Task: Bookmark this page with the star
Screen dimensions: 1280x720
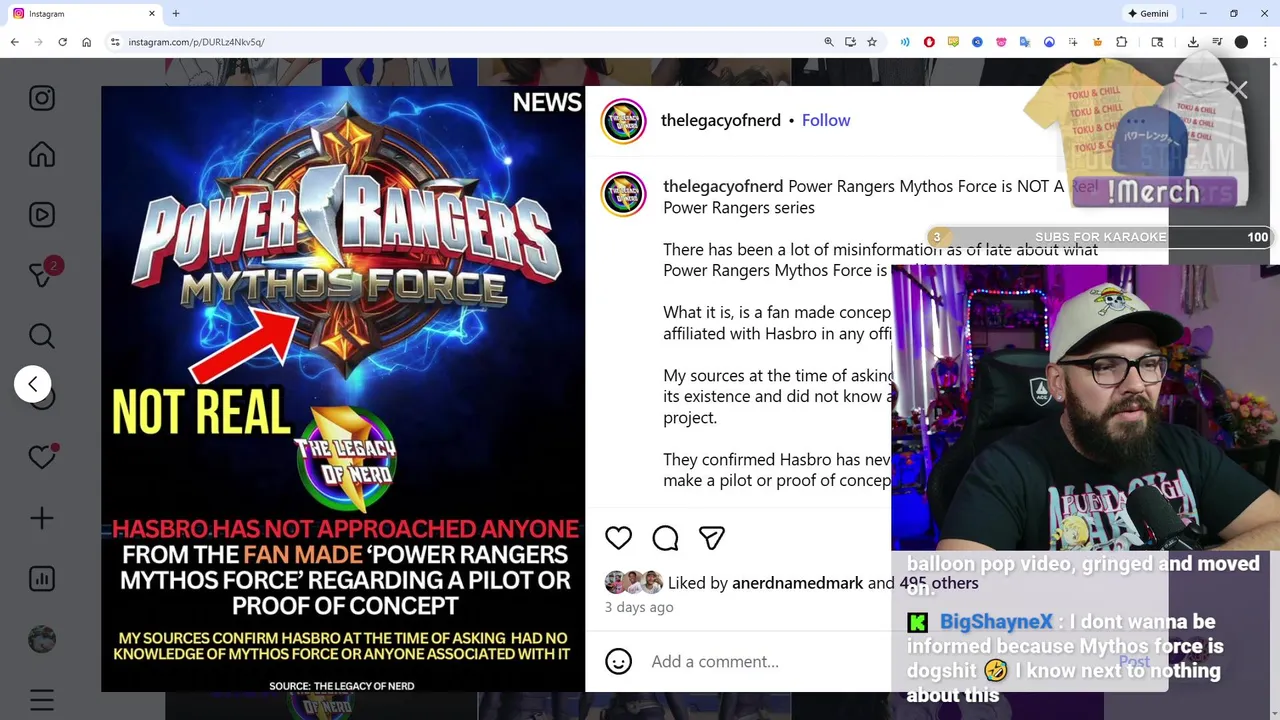Action: click(872, 42)
